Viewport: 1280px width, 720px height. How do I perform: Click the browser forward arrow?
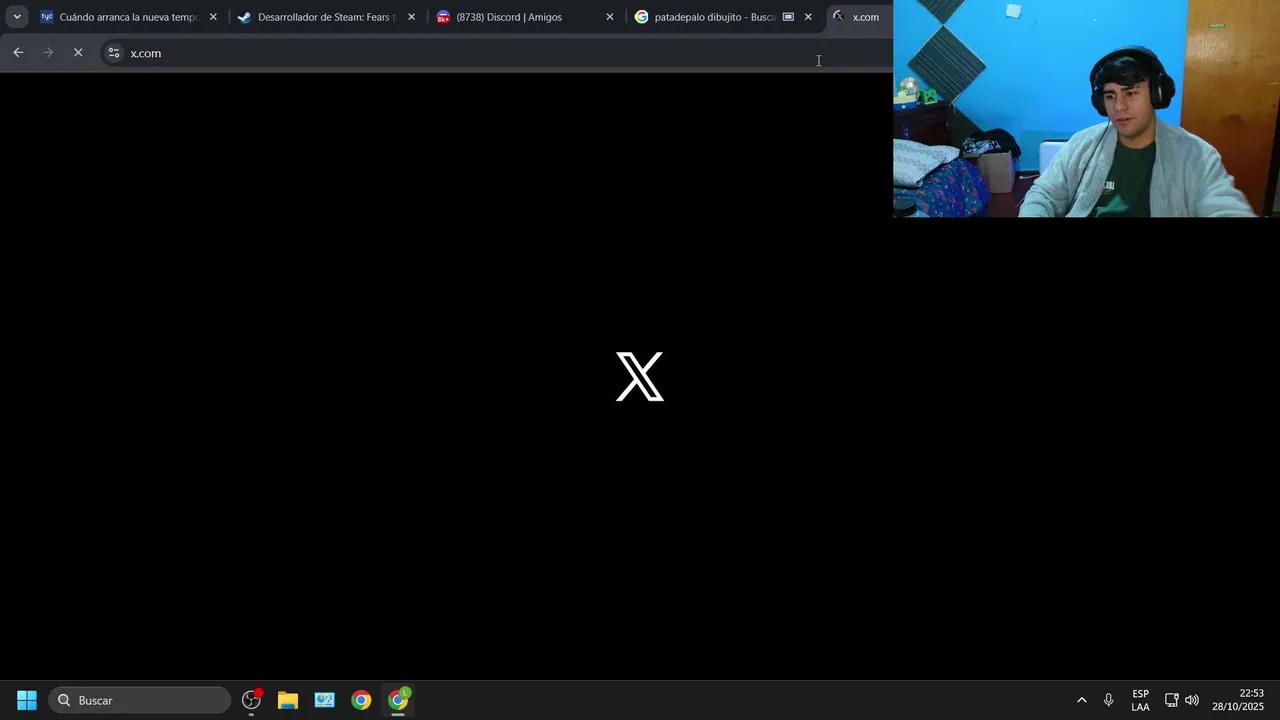[48, 53]
